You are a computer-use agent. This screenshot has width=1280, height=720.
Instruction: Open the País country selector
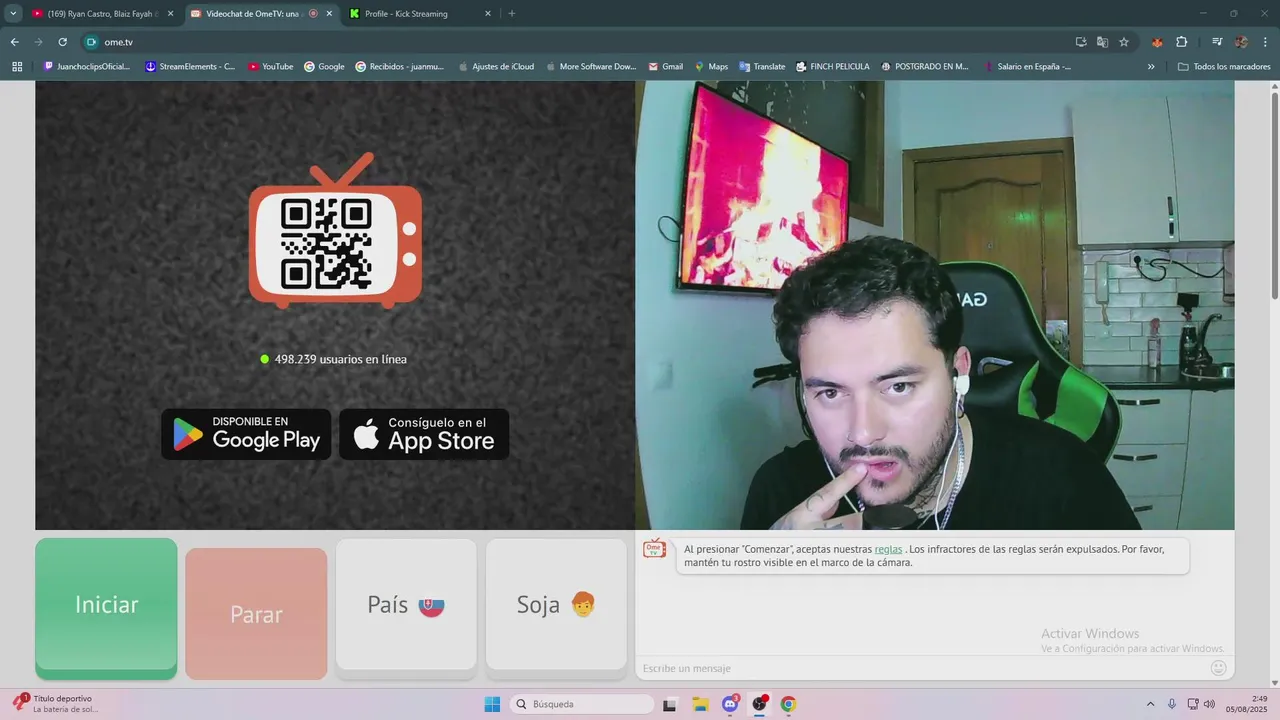[x=406, y=605]
